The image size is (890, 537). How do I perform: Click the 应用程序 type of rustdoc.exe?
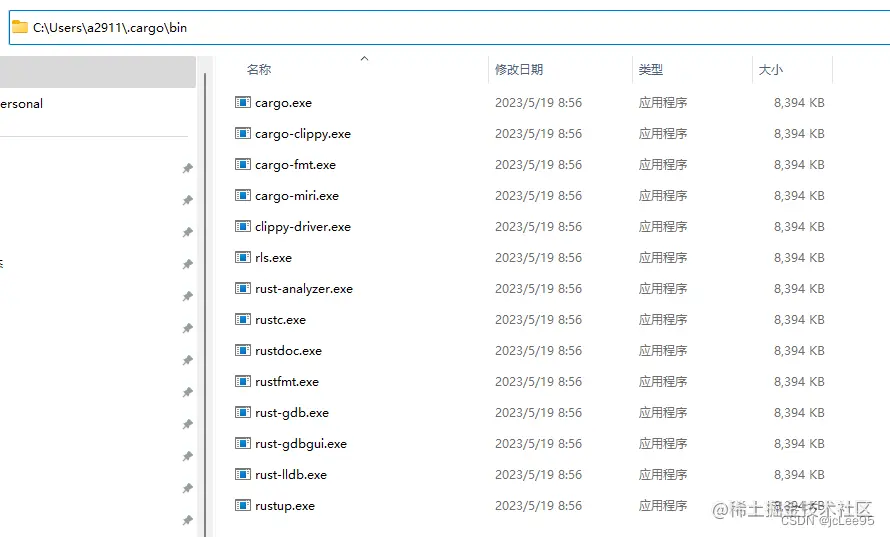[663, 351]
